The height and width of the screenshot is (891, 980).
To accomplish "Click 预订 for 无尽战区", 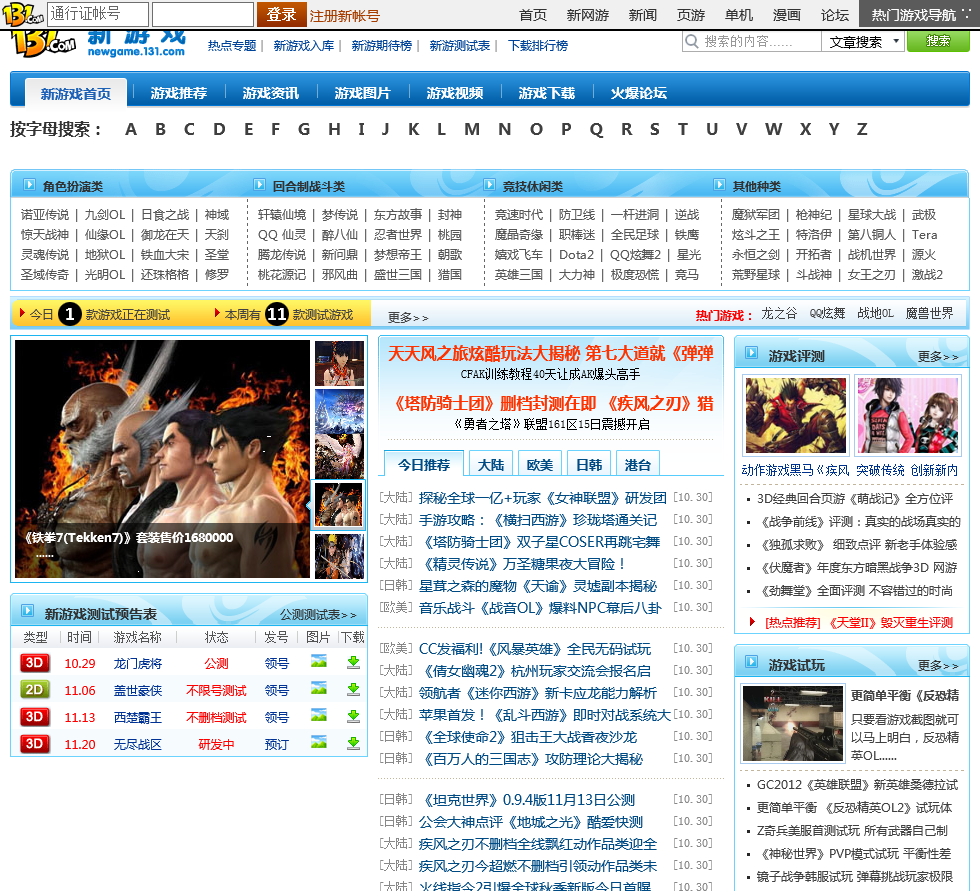I will [276, 744].
